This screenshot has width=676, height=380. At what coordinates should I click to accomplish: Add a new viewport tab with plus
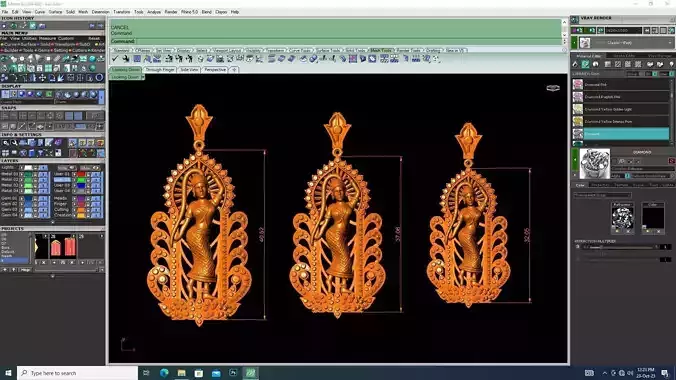coord(234,69)
